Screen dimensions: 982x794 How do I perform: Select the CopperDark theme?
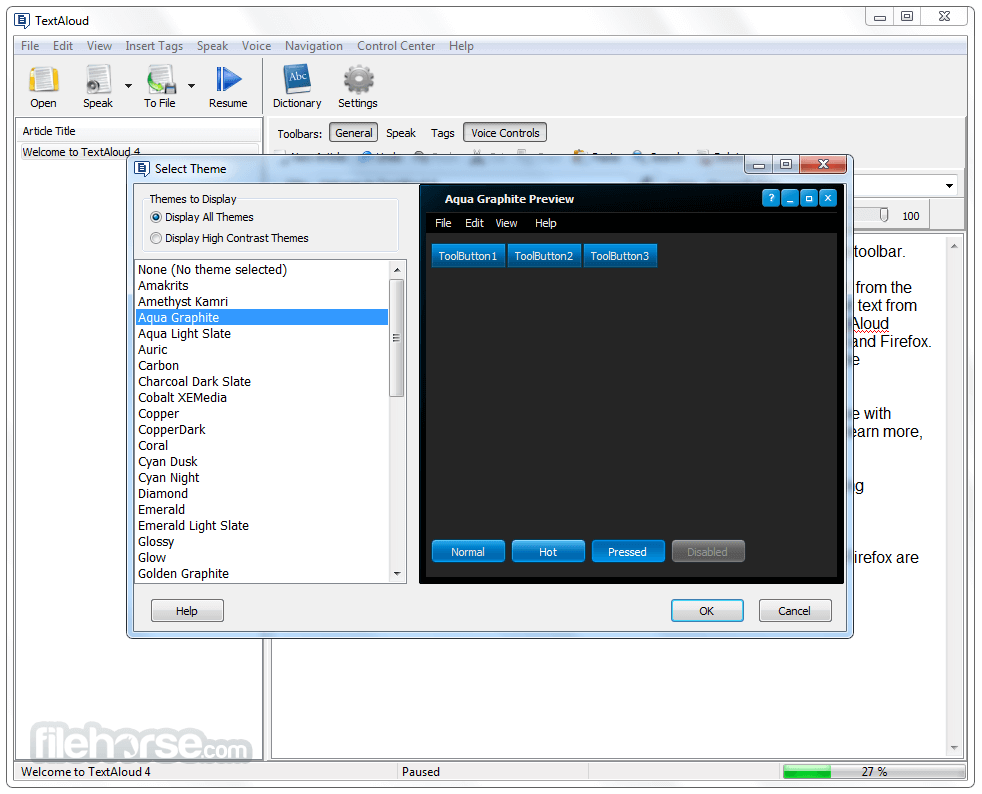262,430
